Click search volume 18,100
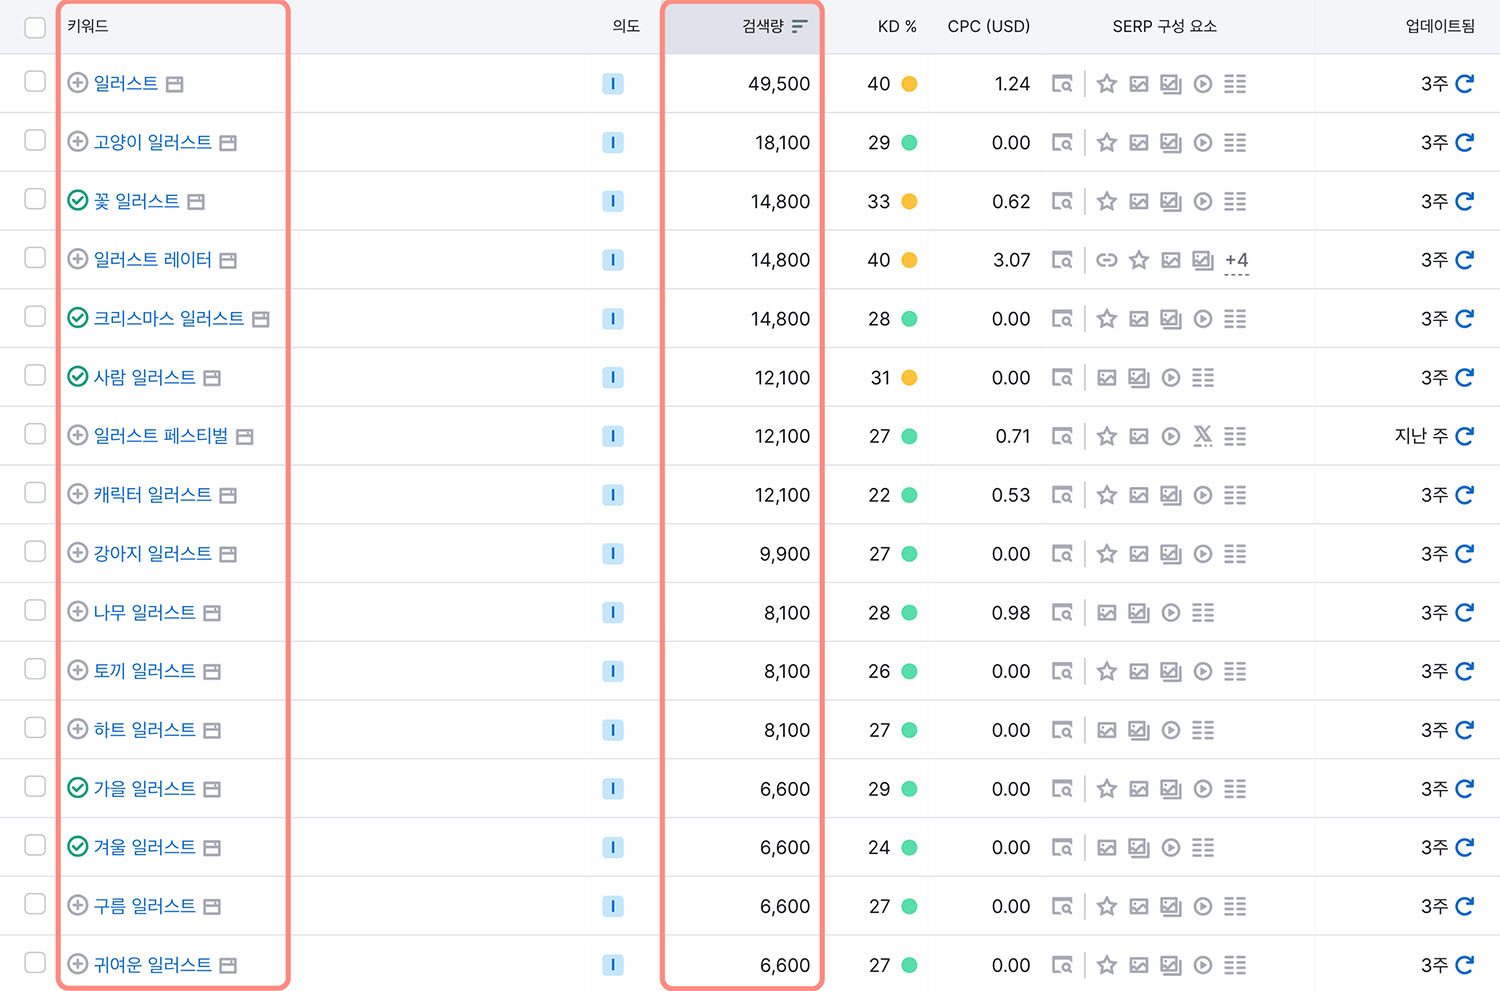The height and width of the screenshot is (991, 1500). click(782, 143)
